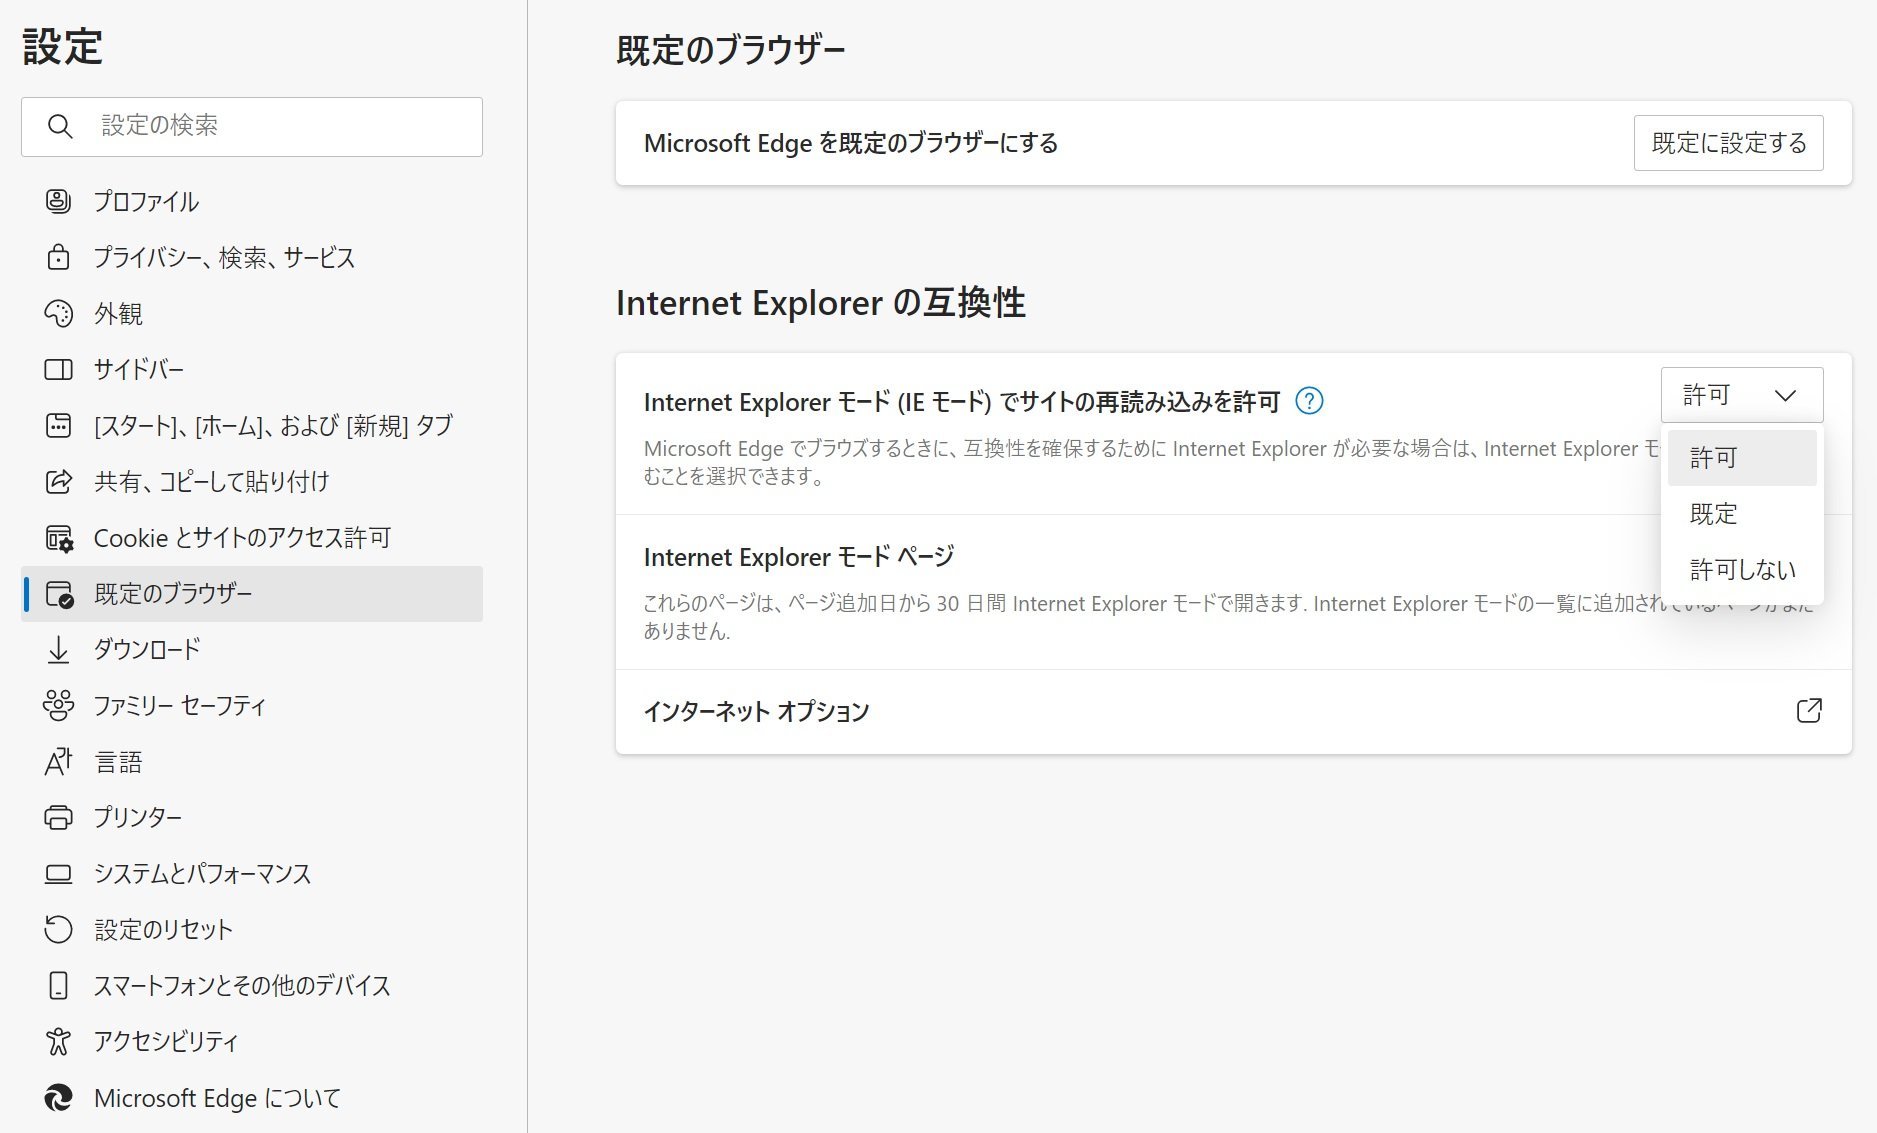
Task: Click the palette icon for 外観
Action: click(x=58, y=313)
